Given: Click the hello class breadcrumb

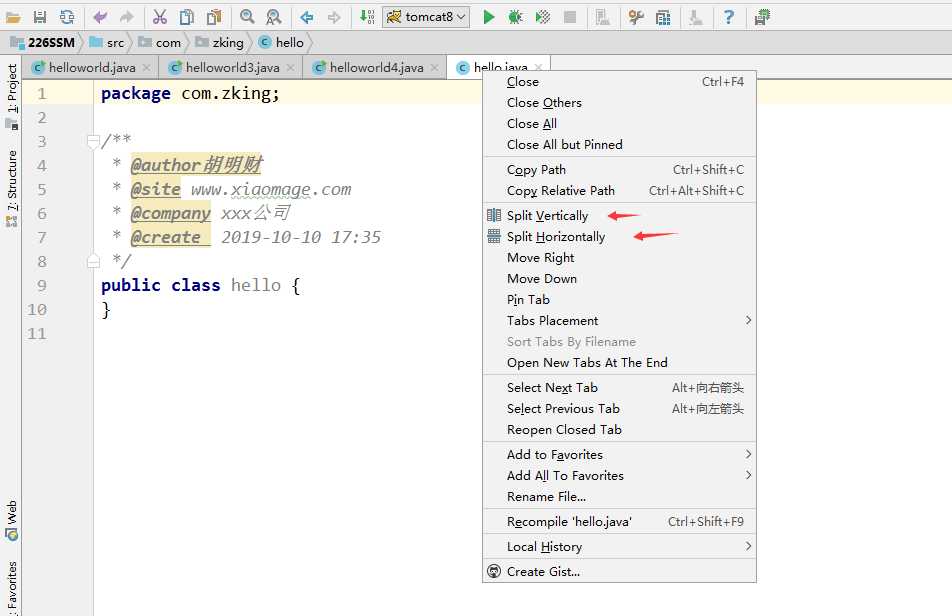Looking at the screenshot, I should click(x=281, y=42).
